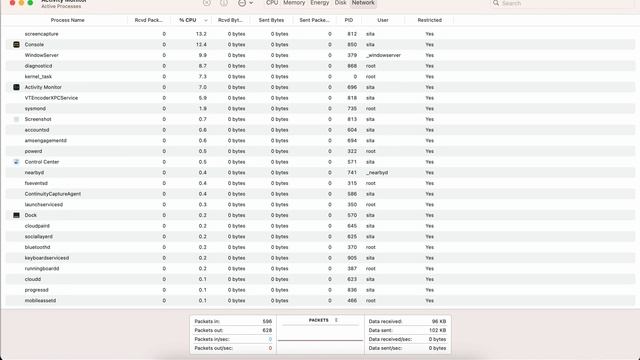Select the amsengagementd process row
640x360 pixels.
pyautogui.click(x=320, y=140)
